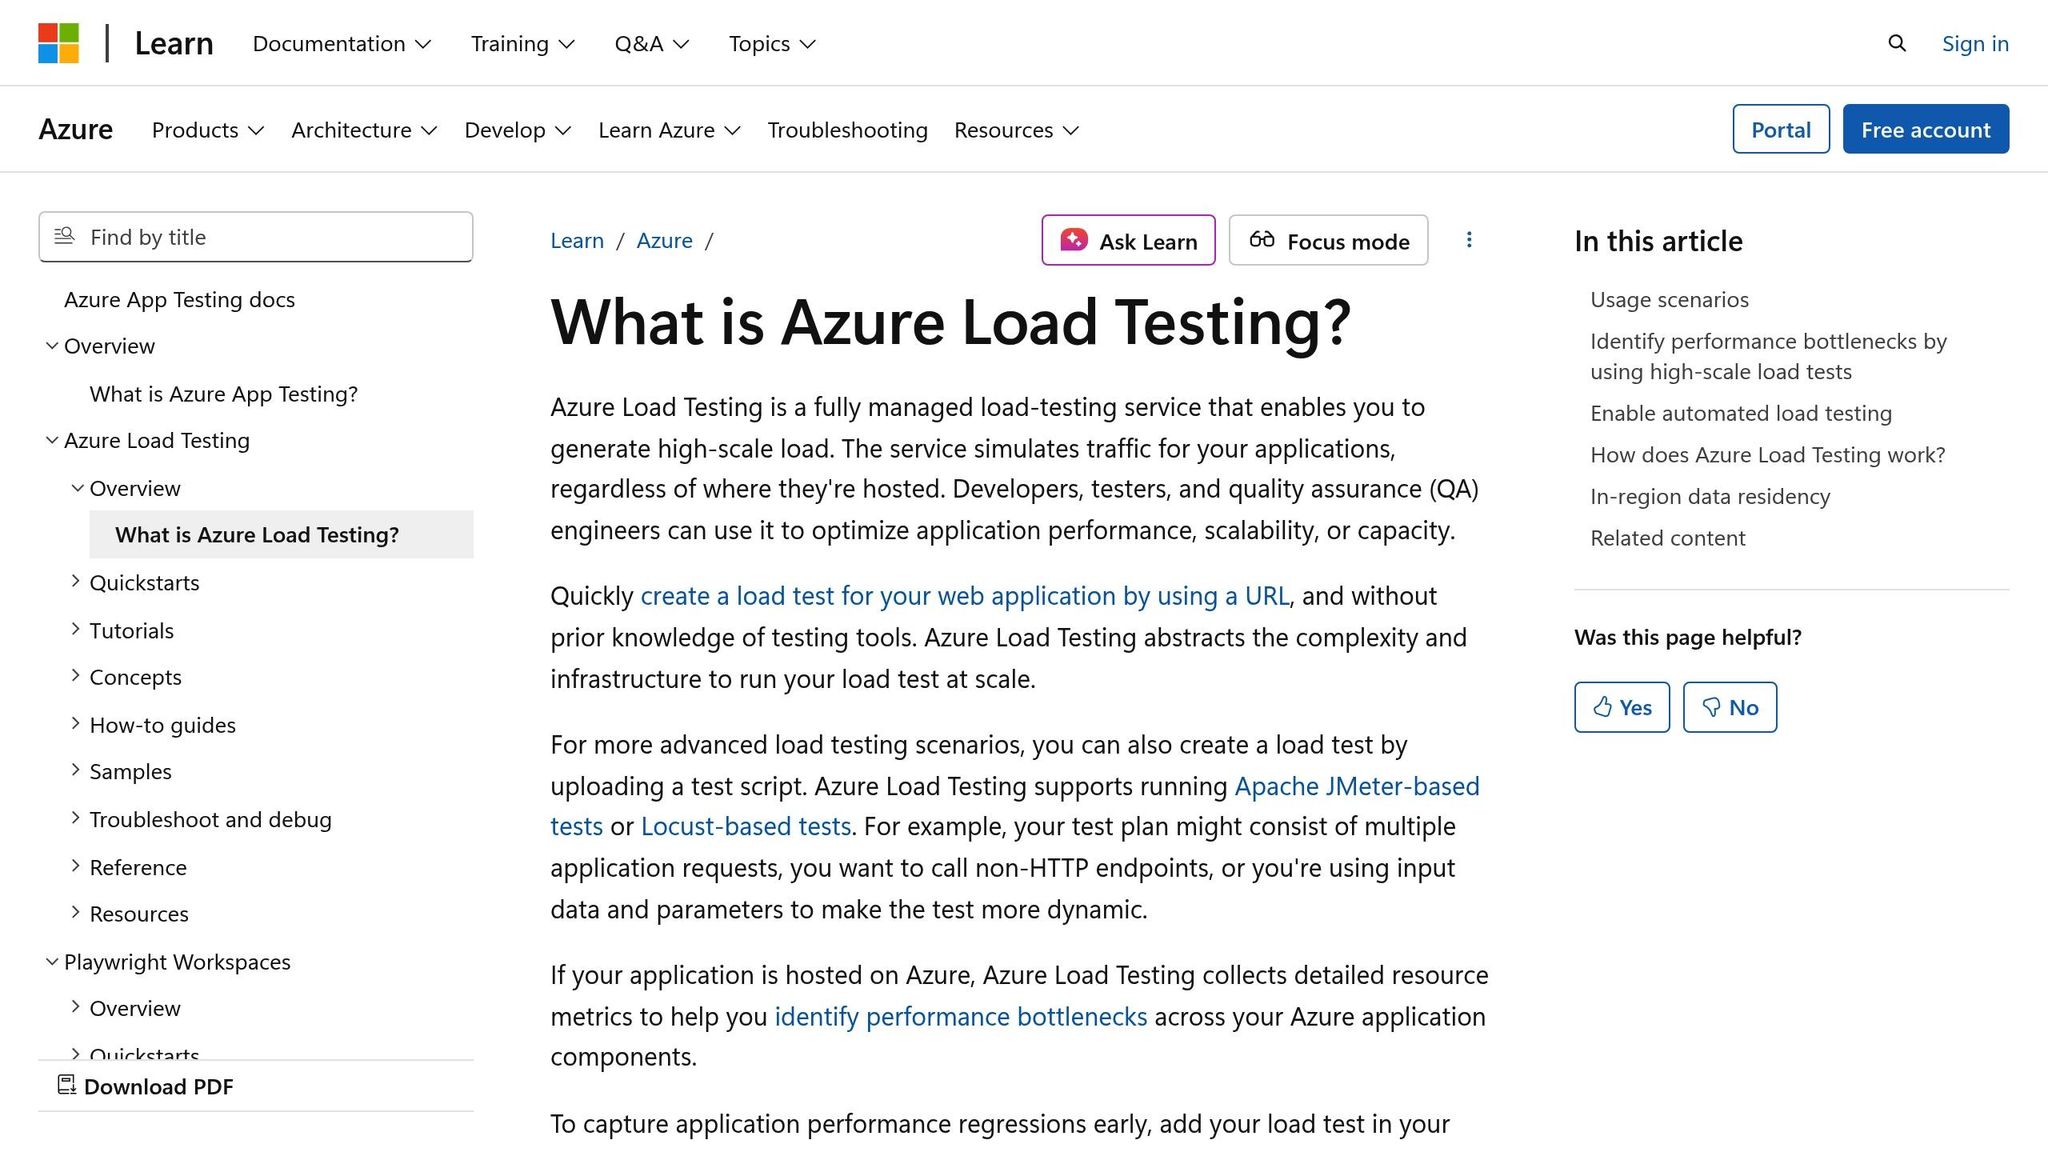Open the Products dropdown
The width and height of the screenshot is (2048, 1152).
click(206, 130)
